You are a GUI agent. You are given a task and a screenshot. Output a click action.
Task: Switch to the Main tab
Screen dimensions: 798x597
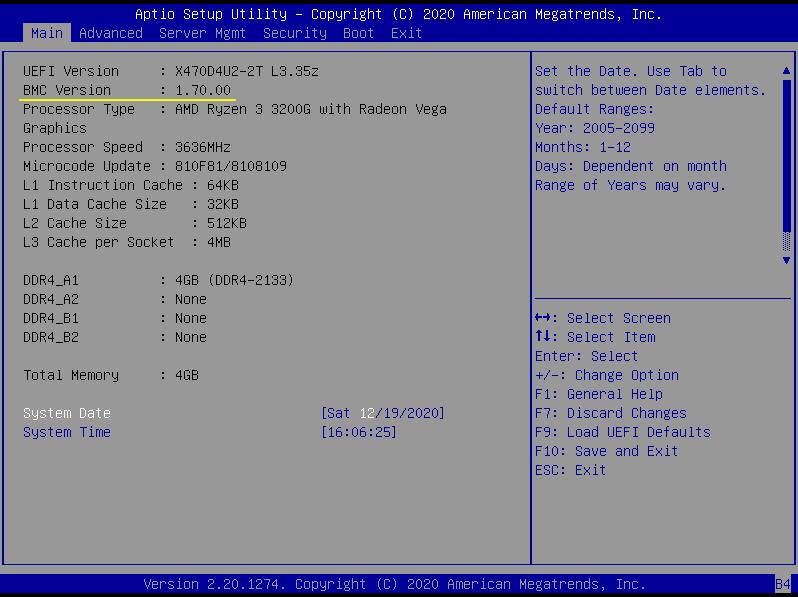click(47, 33)
